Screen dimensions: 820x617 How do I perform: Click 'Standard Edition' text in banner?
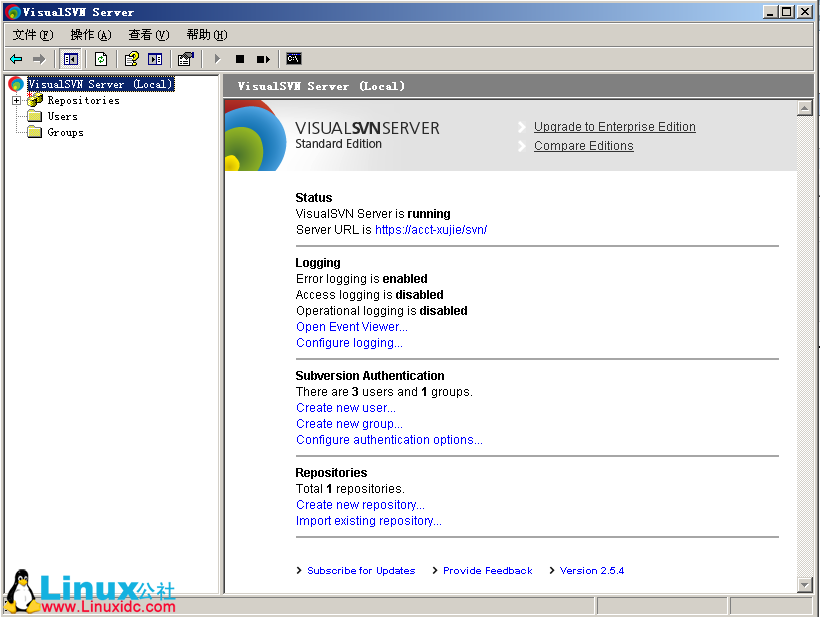(x=338, y=144)
